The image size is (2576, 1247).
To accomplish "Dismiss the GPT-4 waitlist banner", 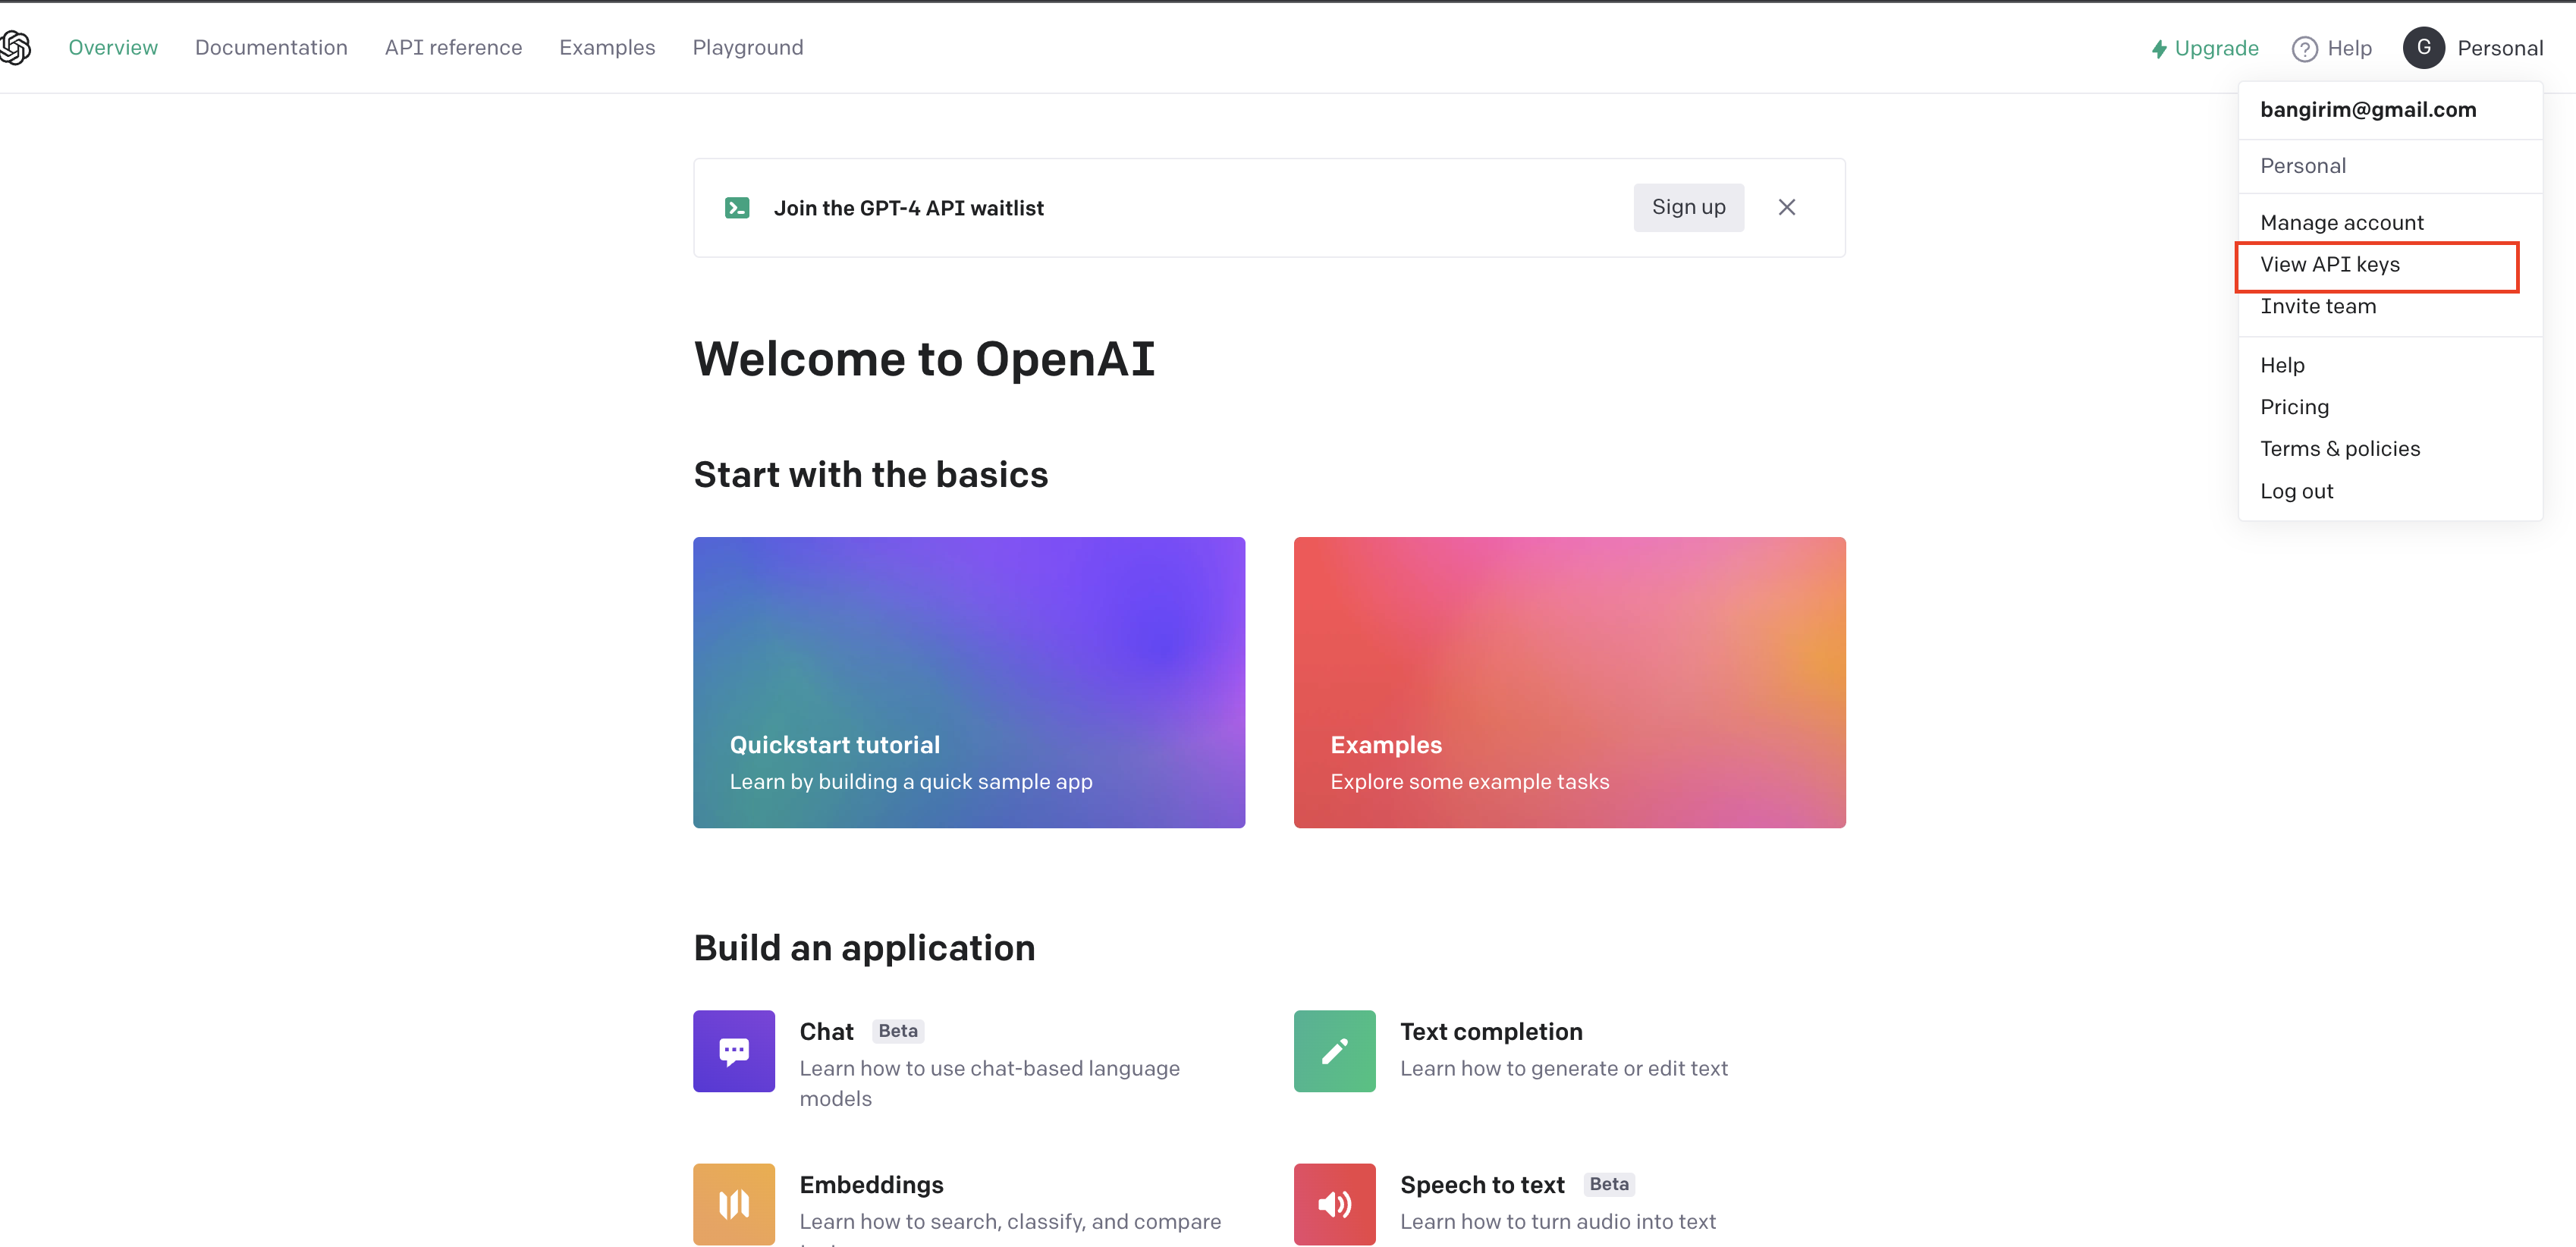I will pyautogui.click(x=1786, y=207).
